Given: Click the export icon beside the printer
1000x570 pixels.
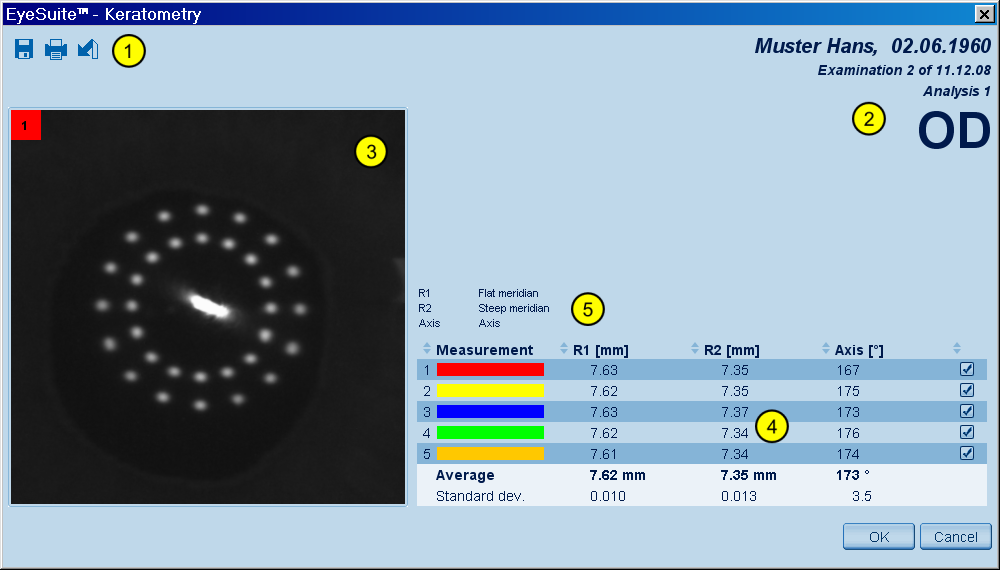Looking at the screenshot, I should point(88,49).
